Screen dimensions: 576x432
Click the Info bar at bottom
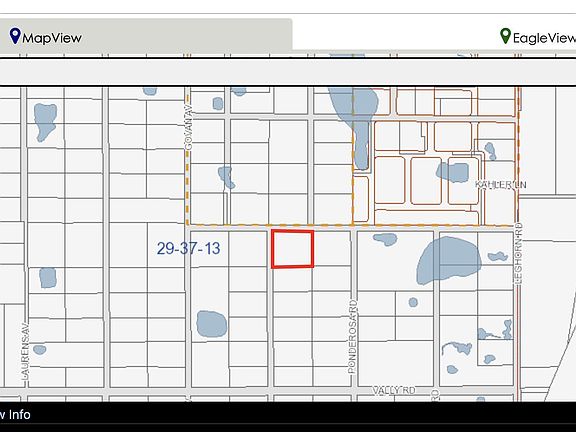288,415
